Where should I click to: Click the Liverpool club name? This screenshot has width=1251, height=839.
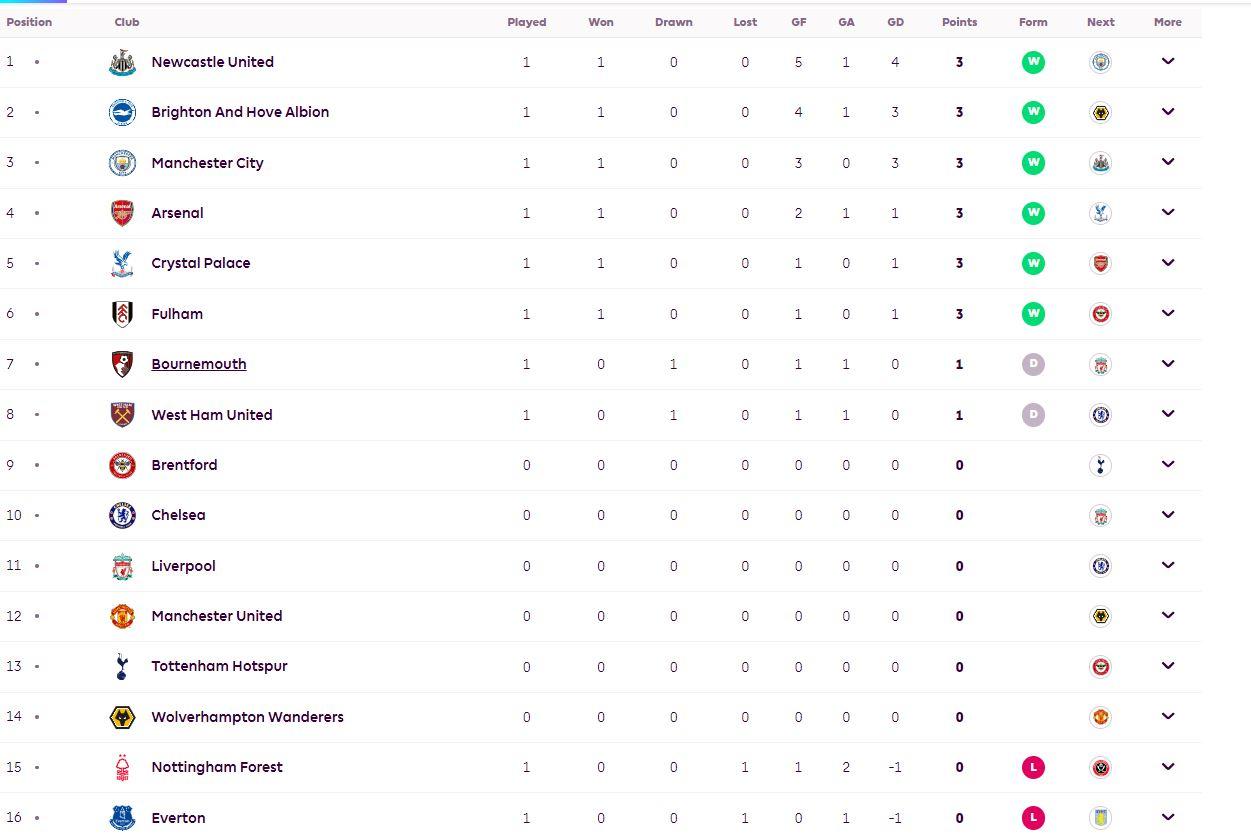183,566
